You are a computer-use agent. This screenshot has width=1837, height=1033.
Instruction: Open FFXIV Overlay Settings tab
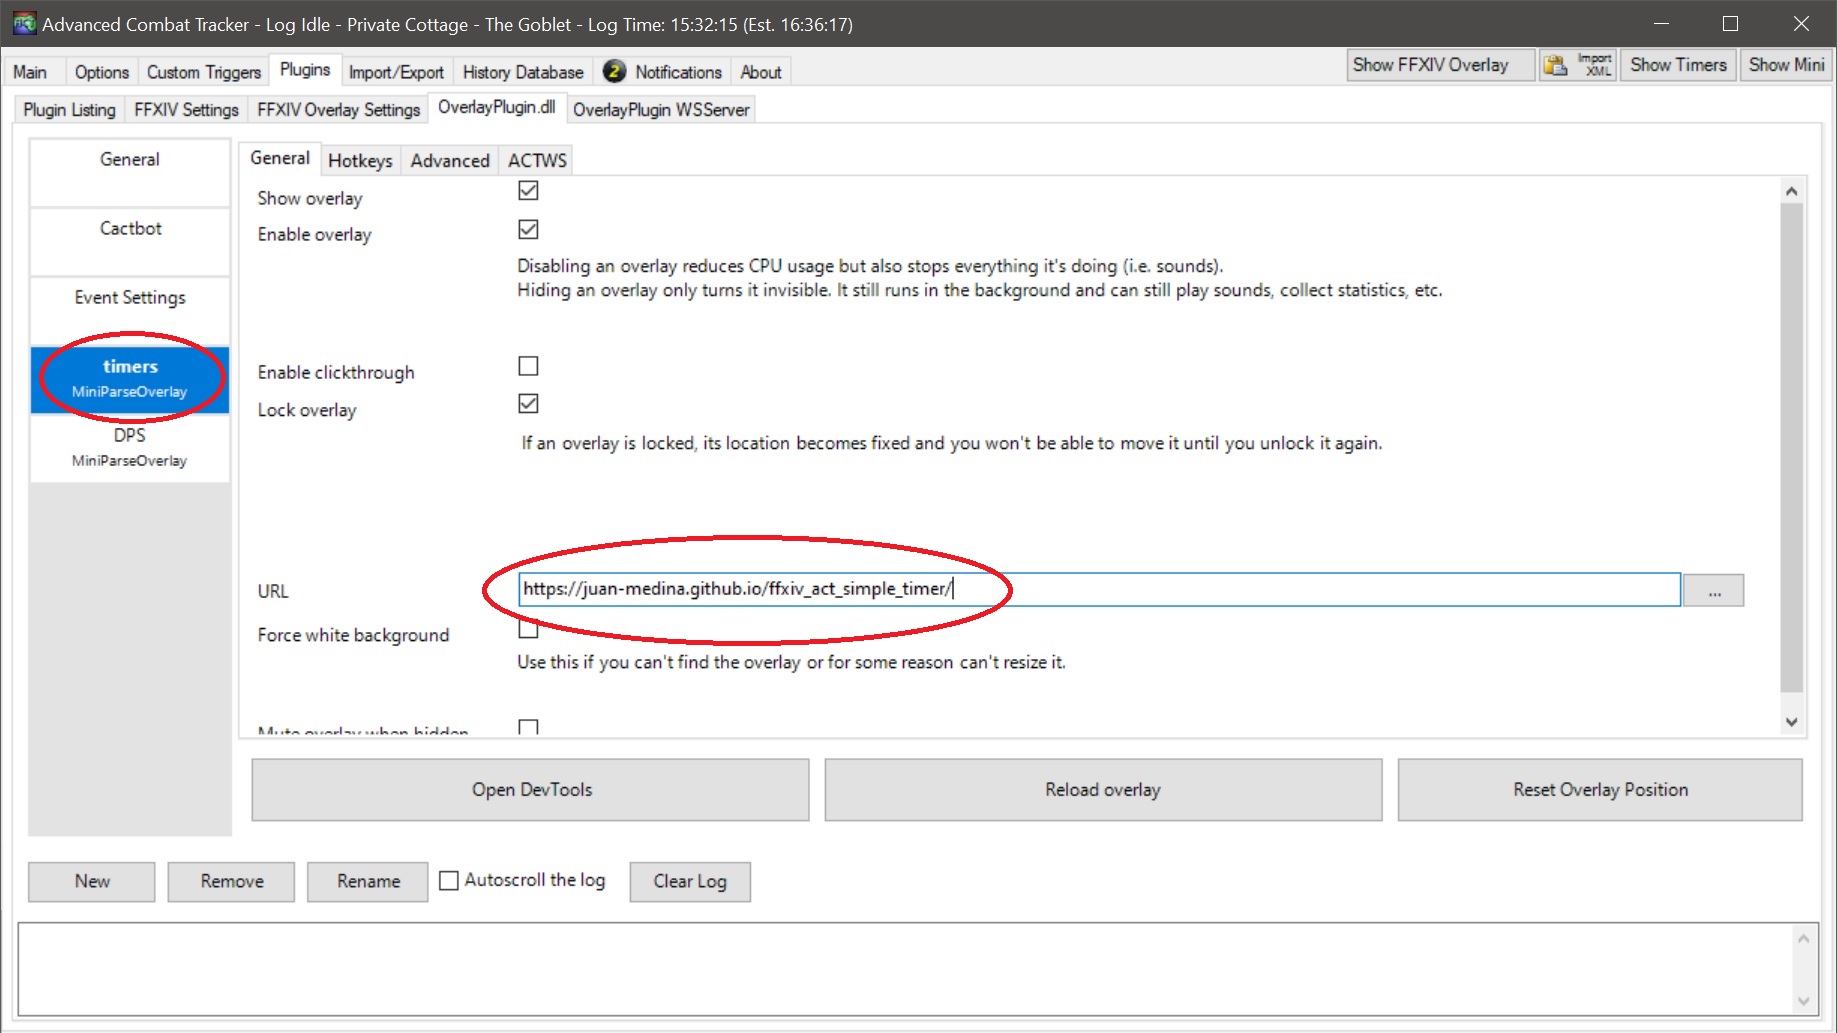click(x=338, y=110)
